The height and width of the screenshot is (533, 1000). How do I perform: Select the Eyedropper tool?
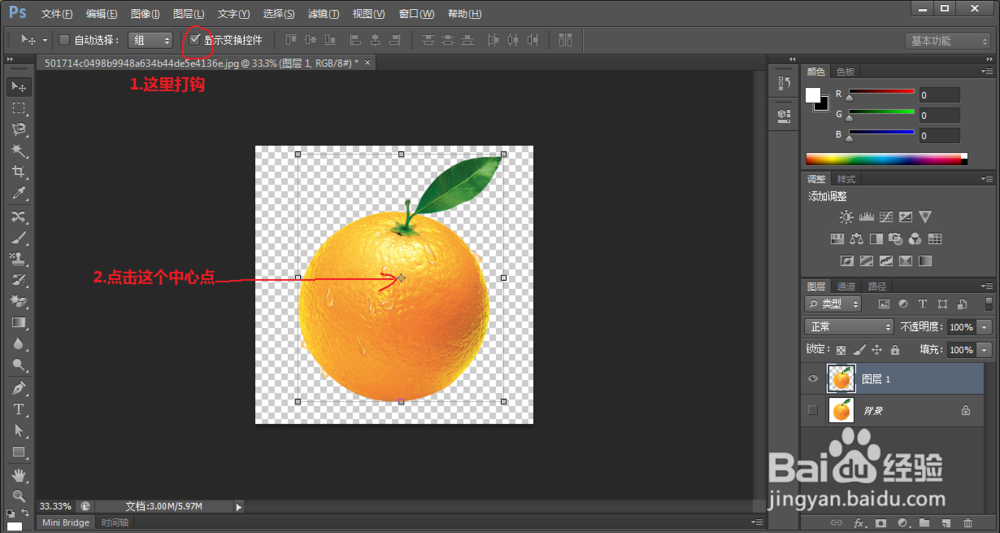coord(18,193)
